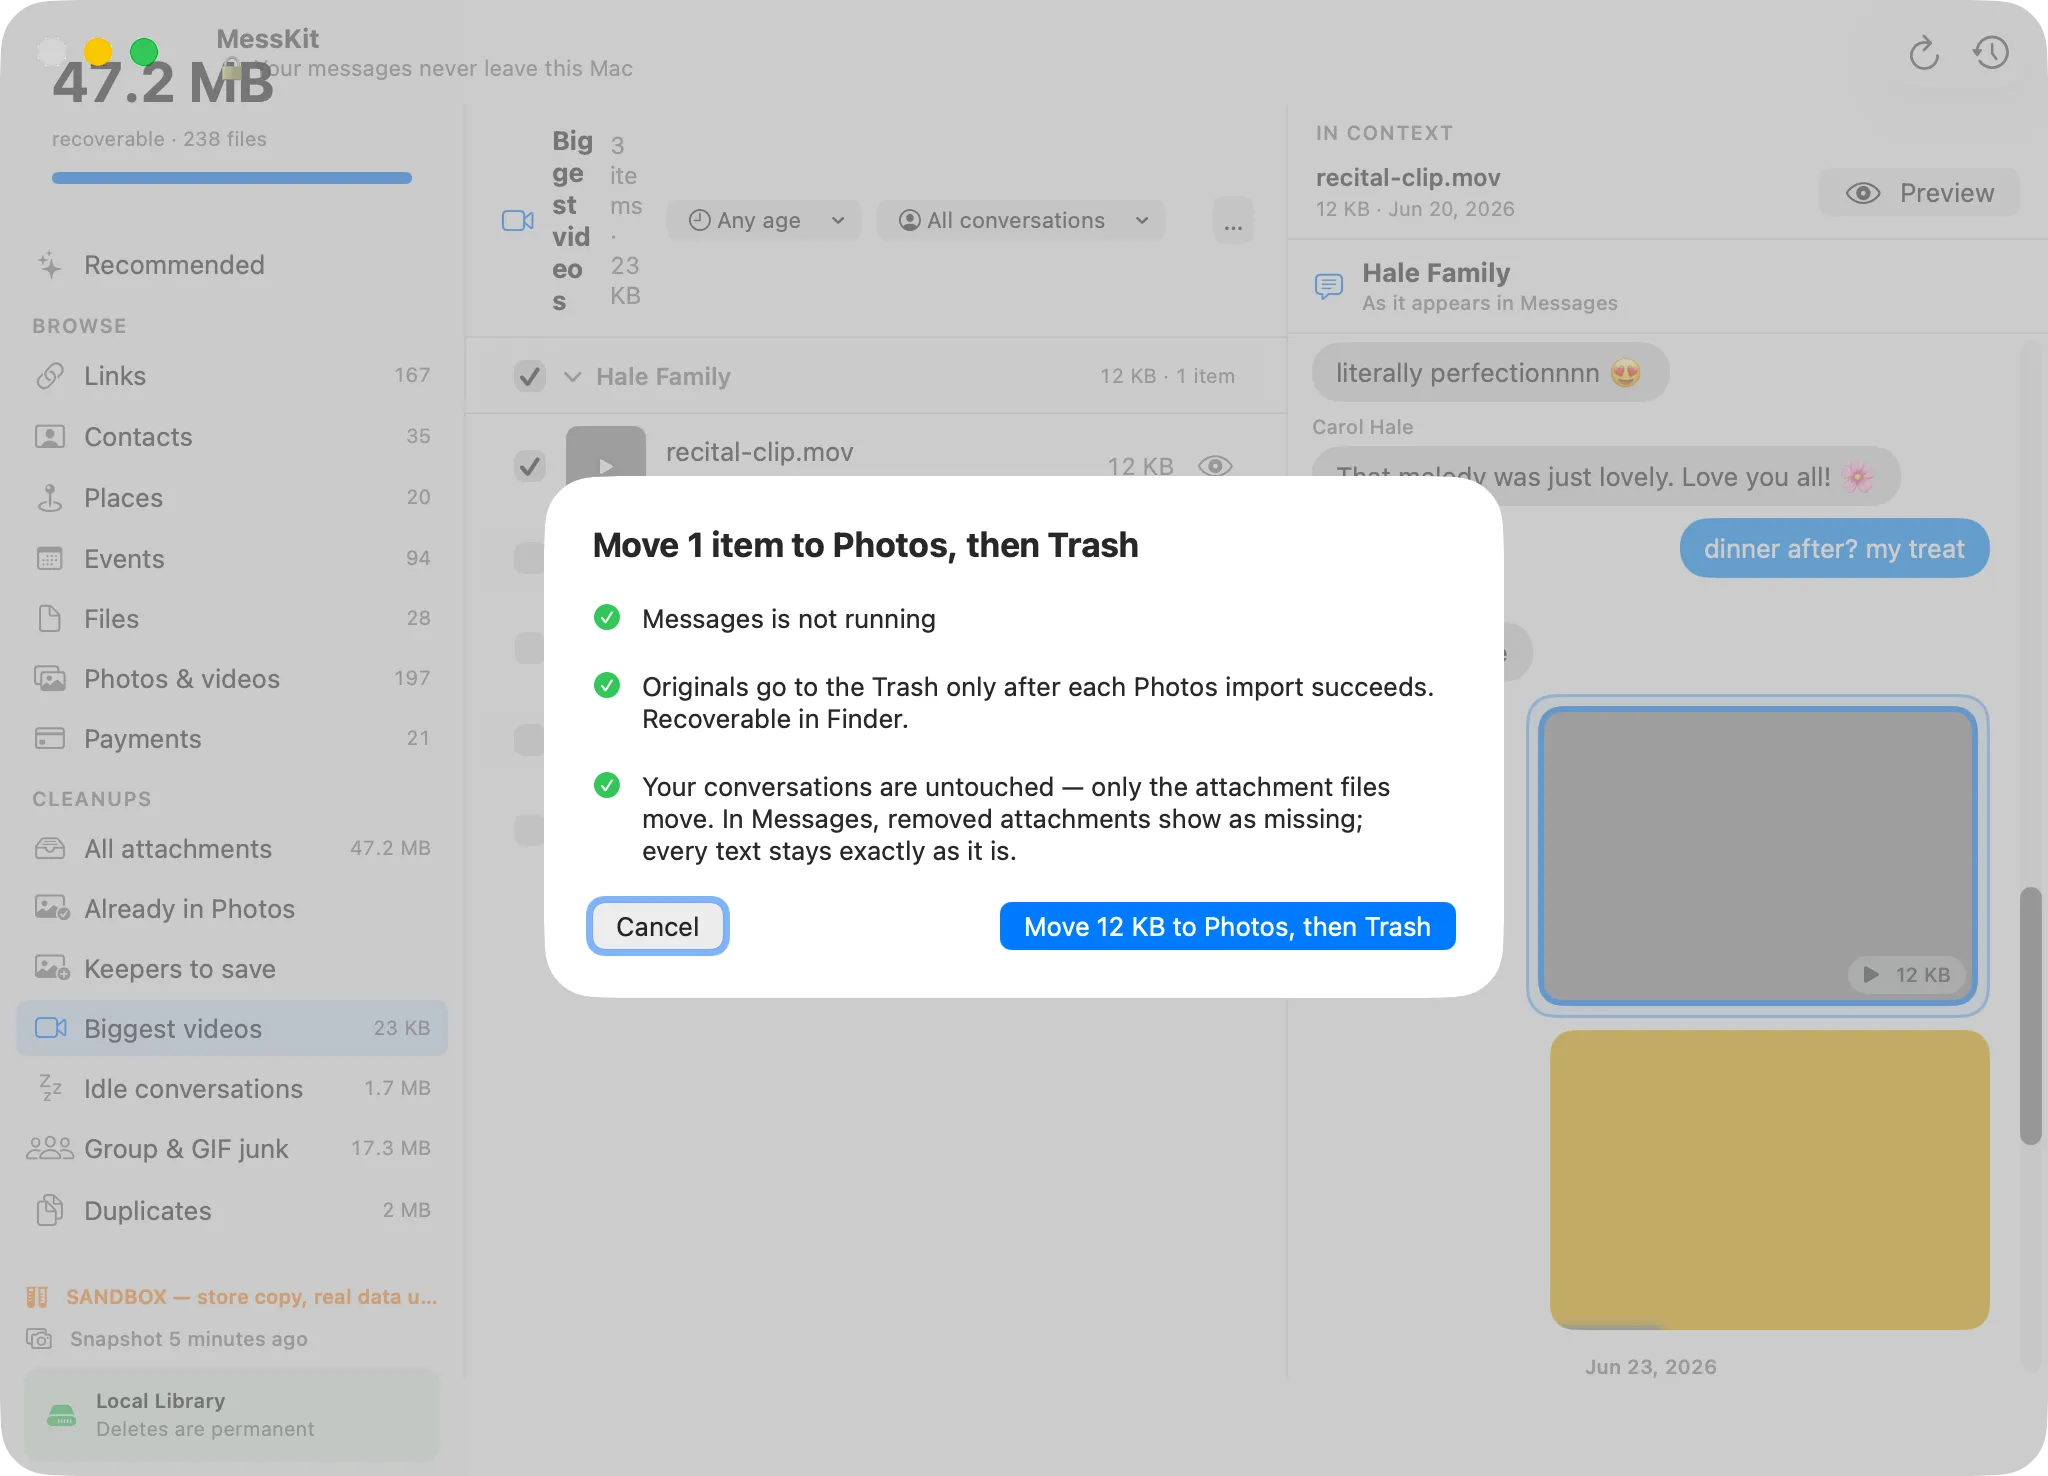The image size is (2048, 1476).
Task: Click the Biggest videos header camera icon
Action: tap(517, 220)
